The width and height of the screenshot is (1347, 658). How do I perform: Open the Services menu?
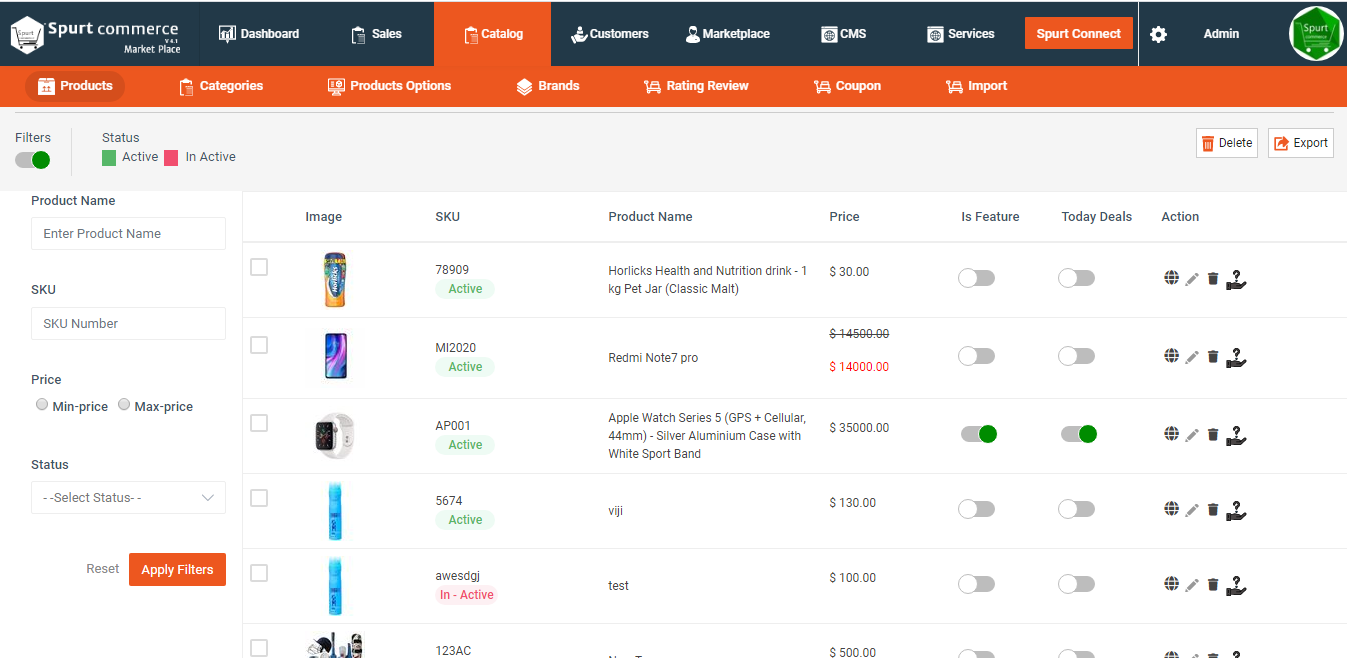pos(960,34)
